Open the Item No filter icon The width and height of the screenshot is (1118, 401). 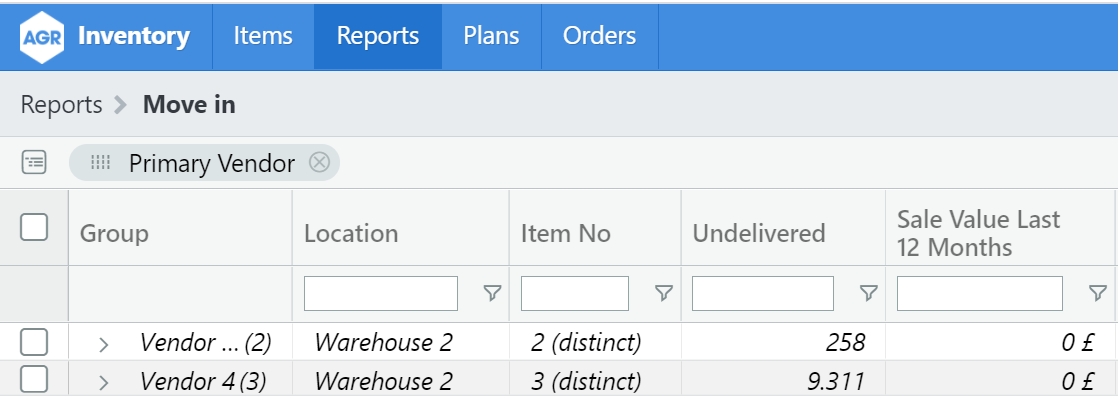click(663, 293)
